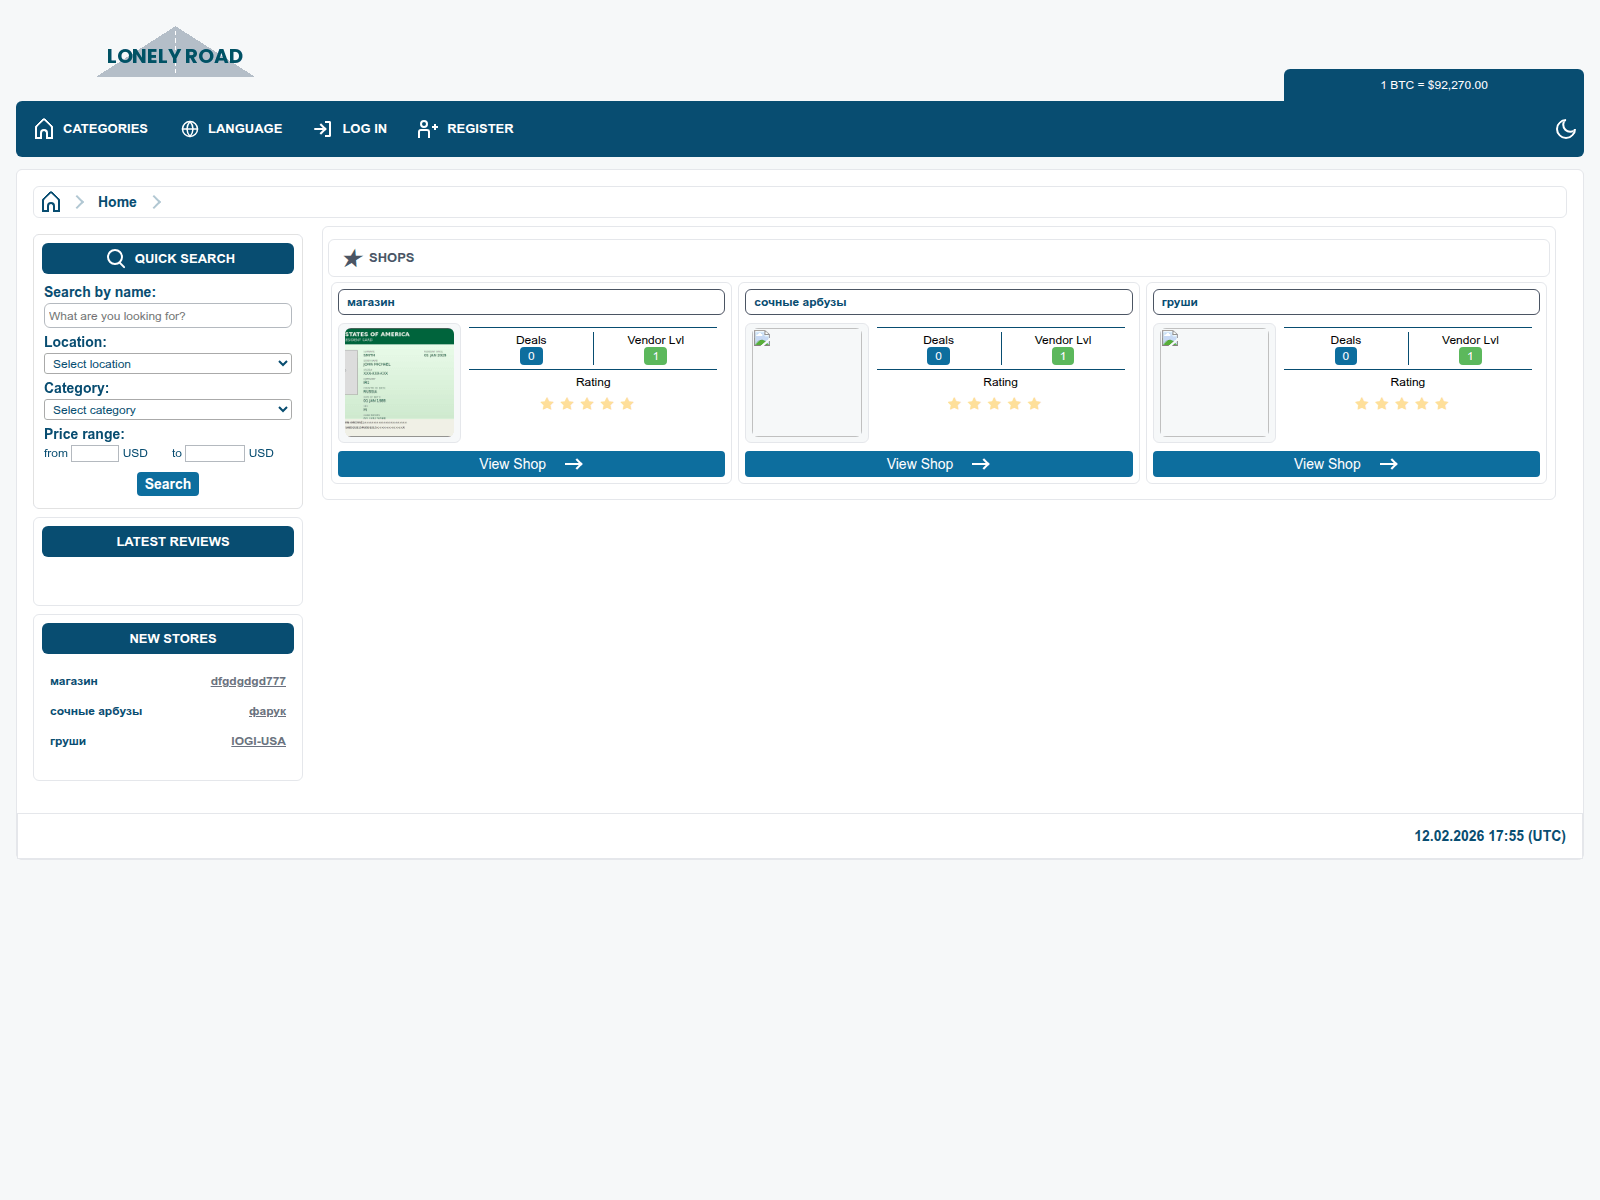The height and width of the screenshot is (1200, 1600).
Task: Select the Register menu item
Action: 481,129
